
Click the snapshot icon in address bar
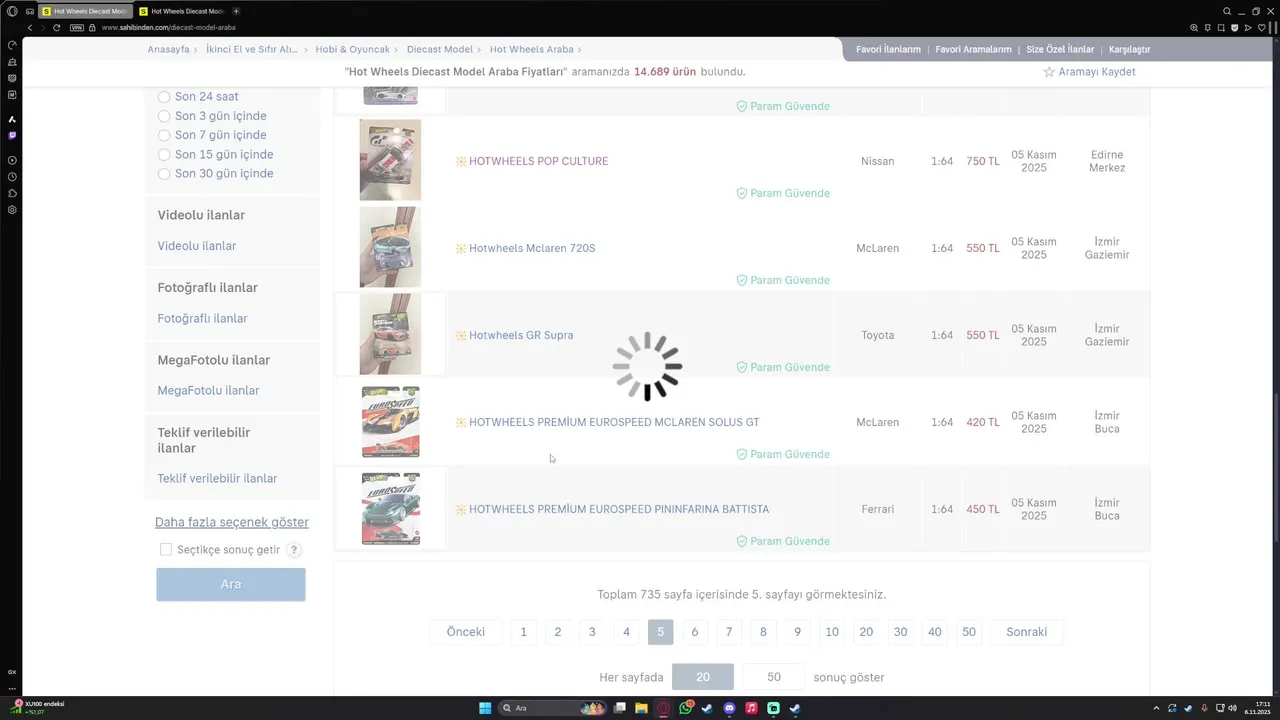1221,27
